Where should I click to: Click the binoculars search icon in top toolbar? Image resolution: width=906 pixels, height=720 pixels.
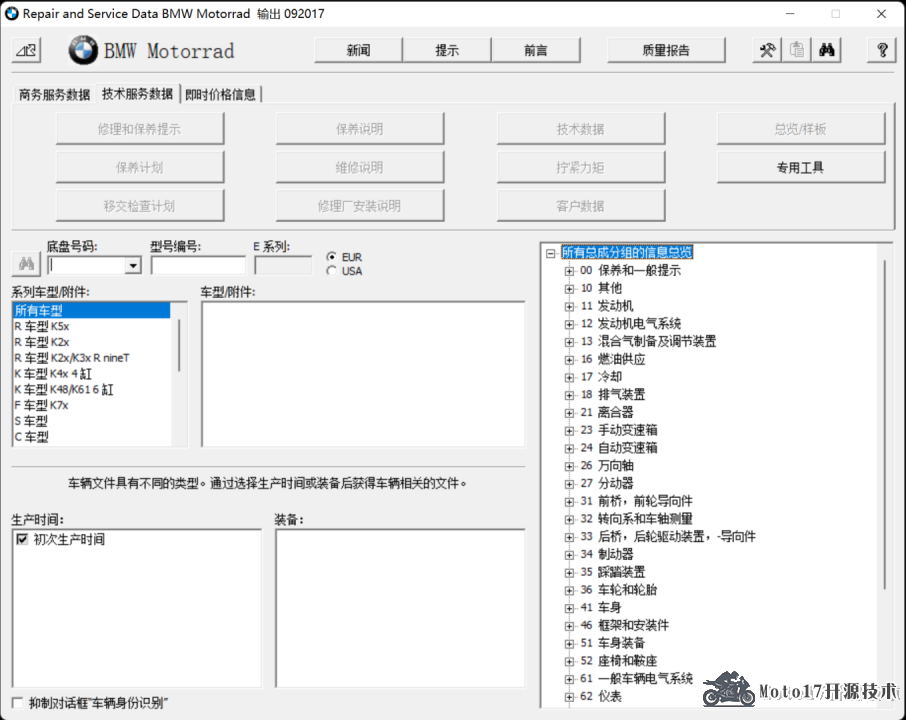[x=826, y=50]
